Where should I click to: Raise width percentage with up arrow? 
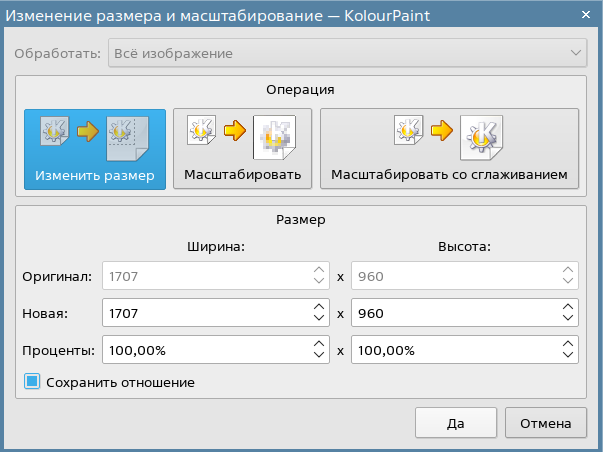point(319,345)
